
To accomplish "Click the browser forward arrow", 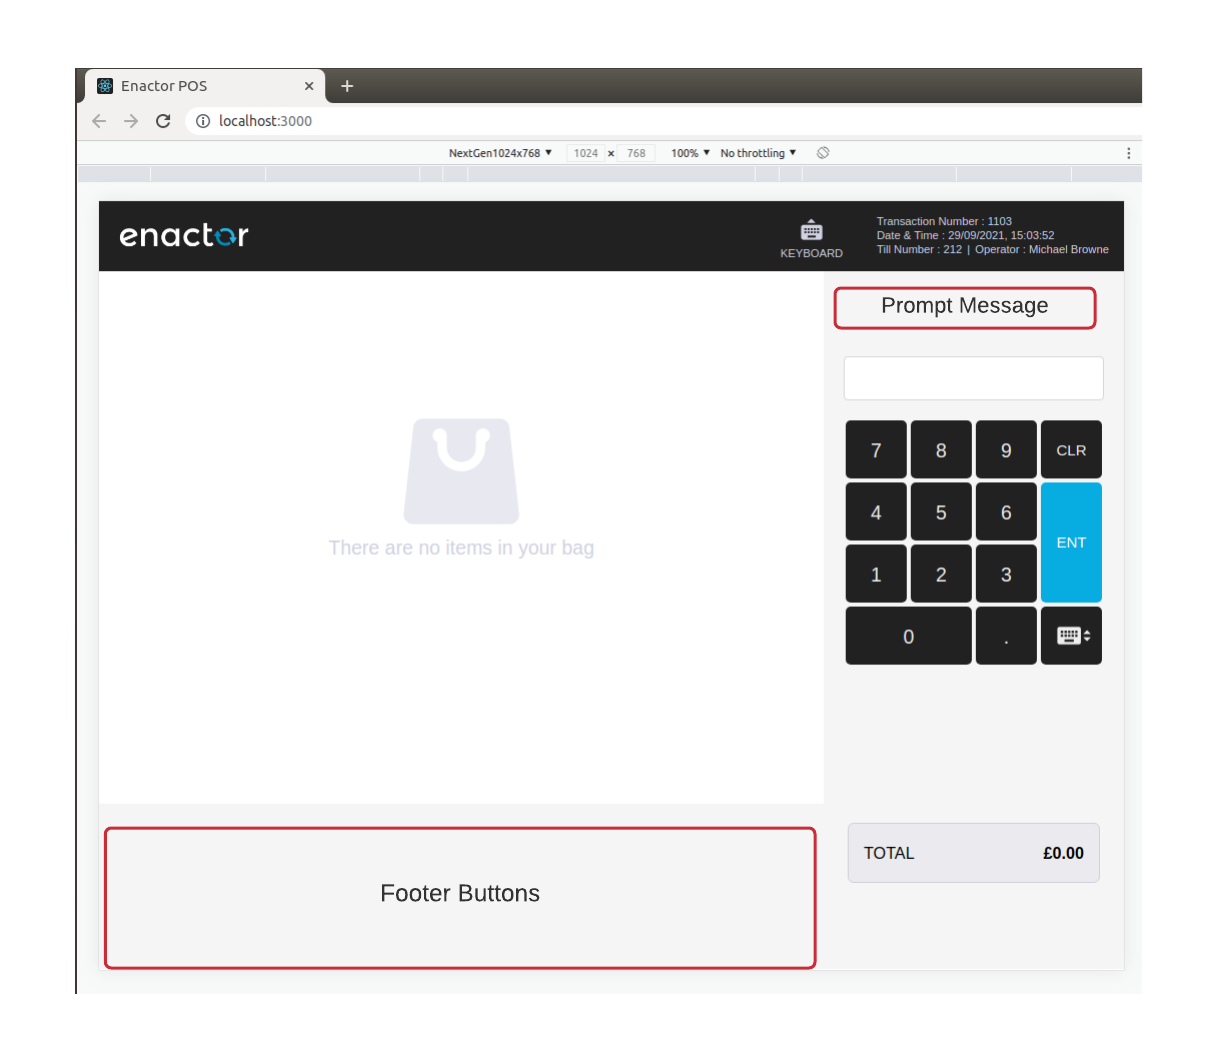I will tap(131, 121).
